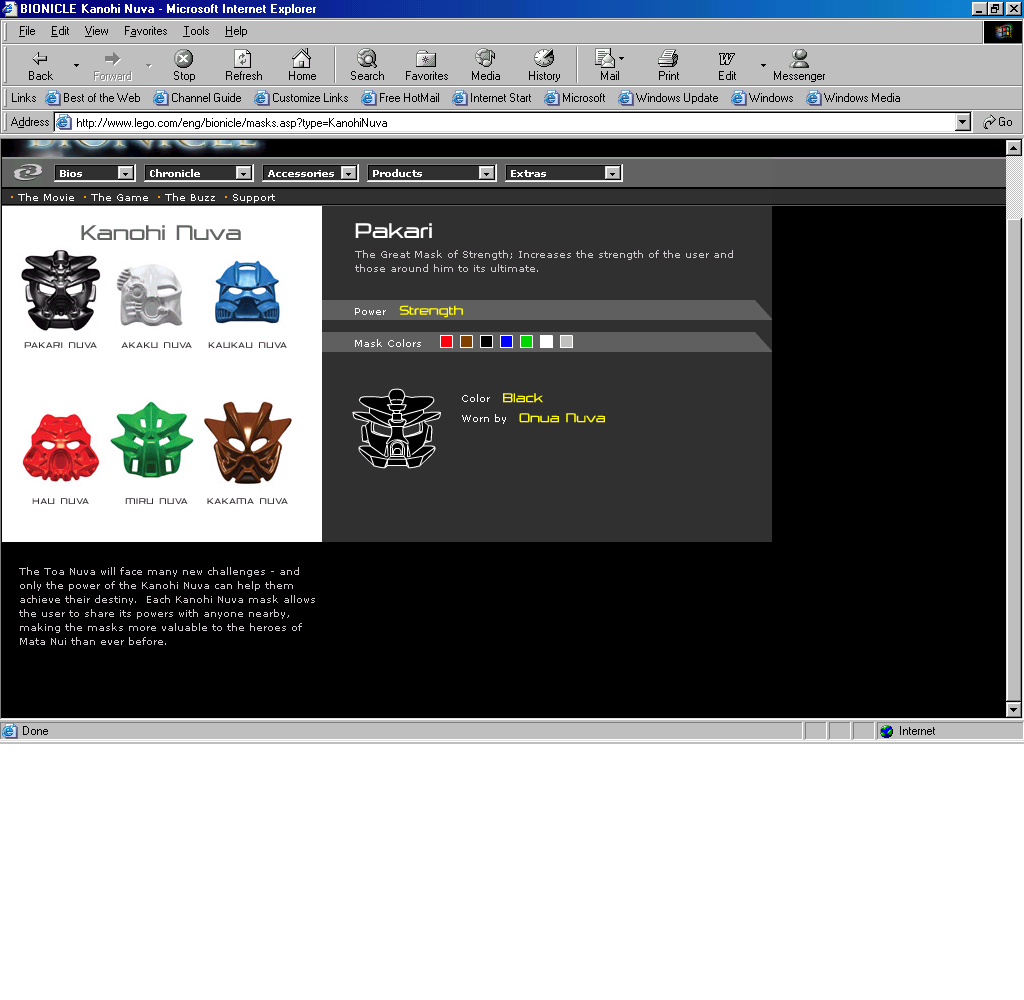Screen dimensions: 1024x1000
Task: Click the Refresh page icon
Action: [243, 59]
